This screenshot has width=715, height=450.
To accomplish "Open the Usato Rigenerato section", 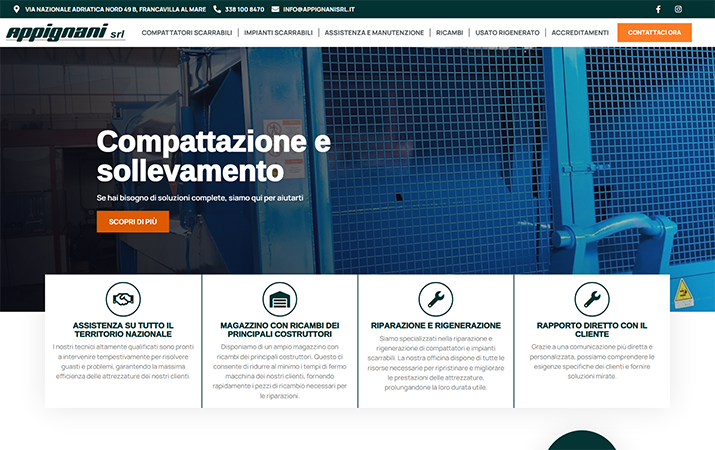I will (x=507, y=32).
